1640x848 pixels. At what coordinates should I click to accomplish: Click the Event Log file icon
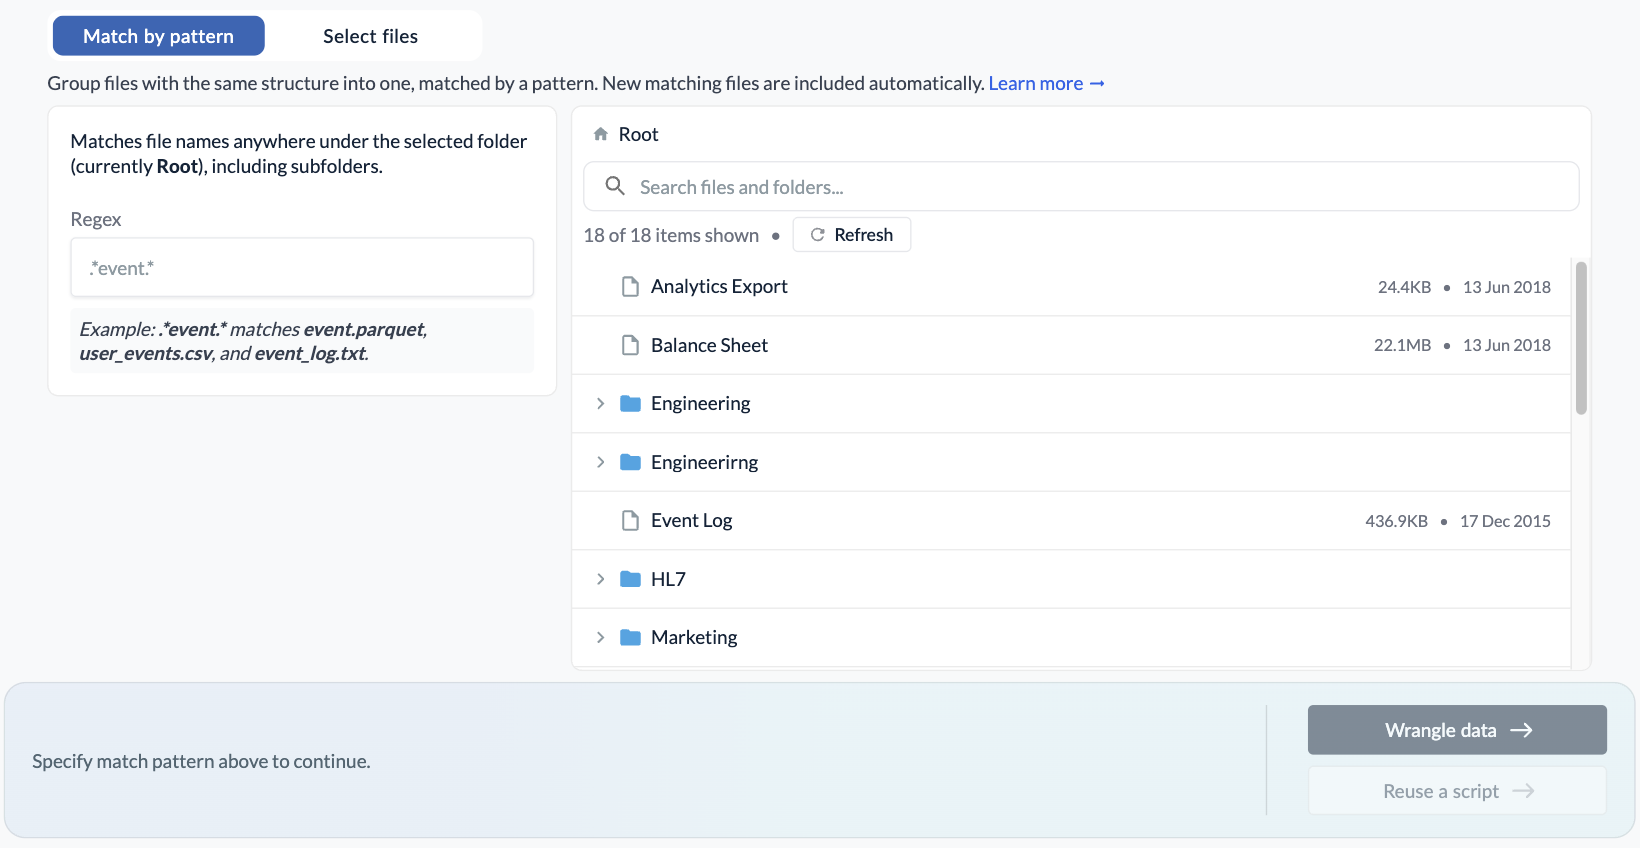[x=630, y=520]
